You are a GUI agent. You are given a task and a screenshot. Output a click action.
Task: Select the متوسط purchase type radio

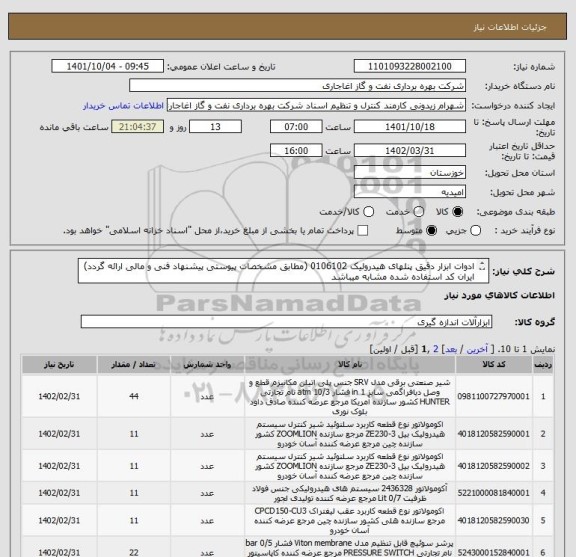coord(431,231)
